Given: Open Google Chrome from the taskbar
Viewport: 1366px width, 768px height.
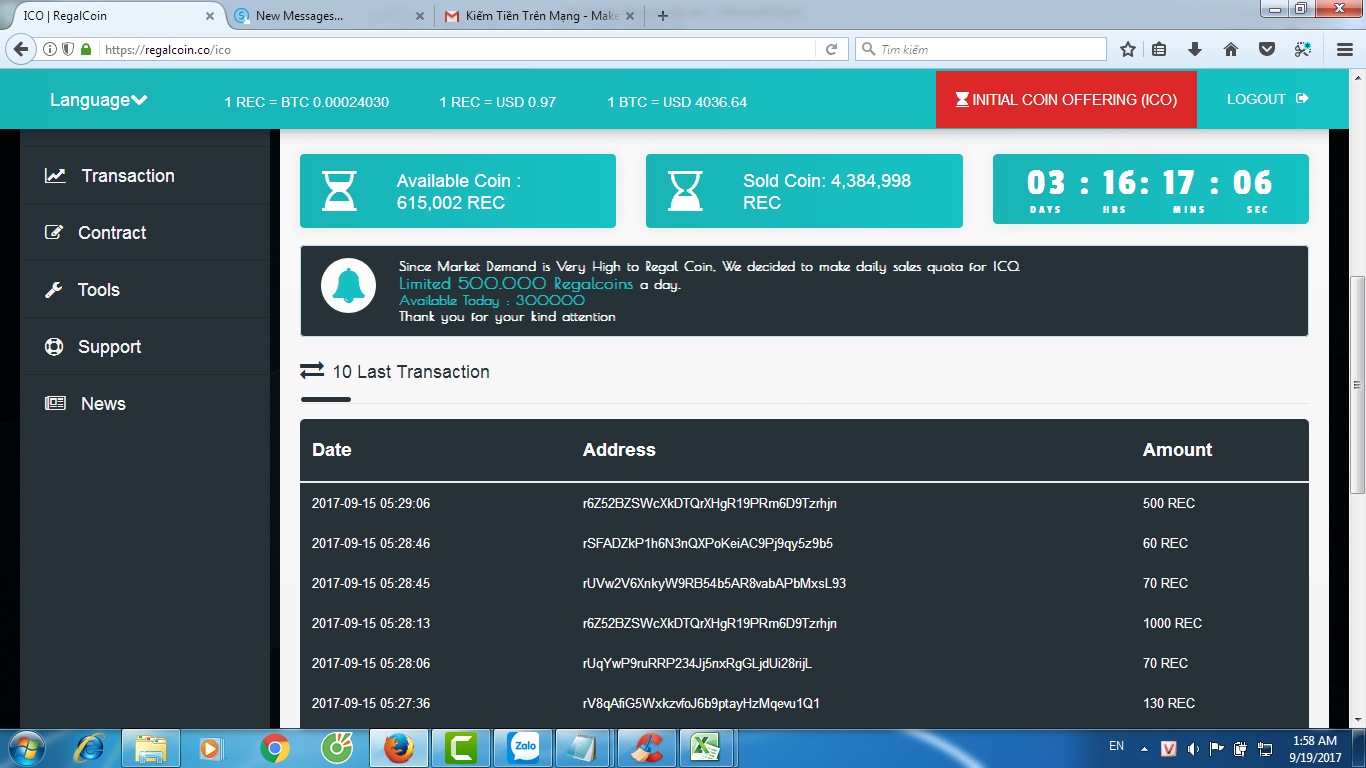Looking at the screenshot, I should [275, 747].
